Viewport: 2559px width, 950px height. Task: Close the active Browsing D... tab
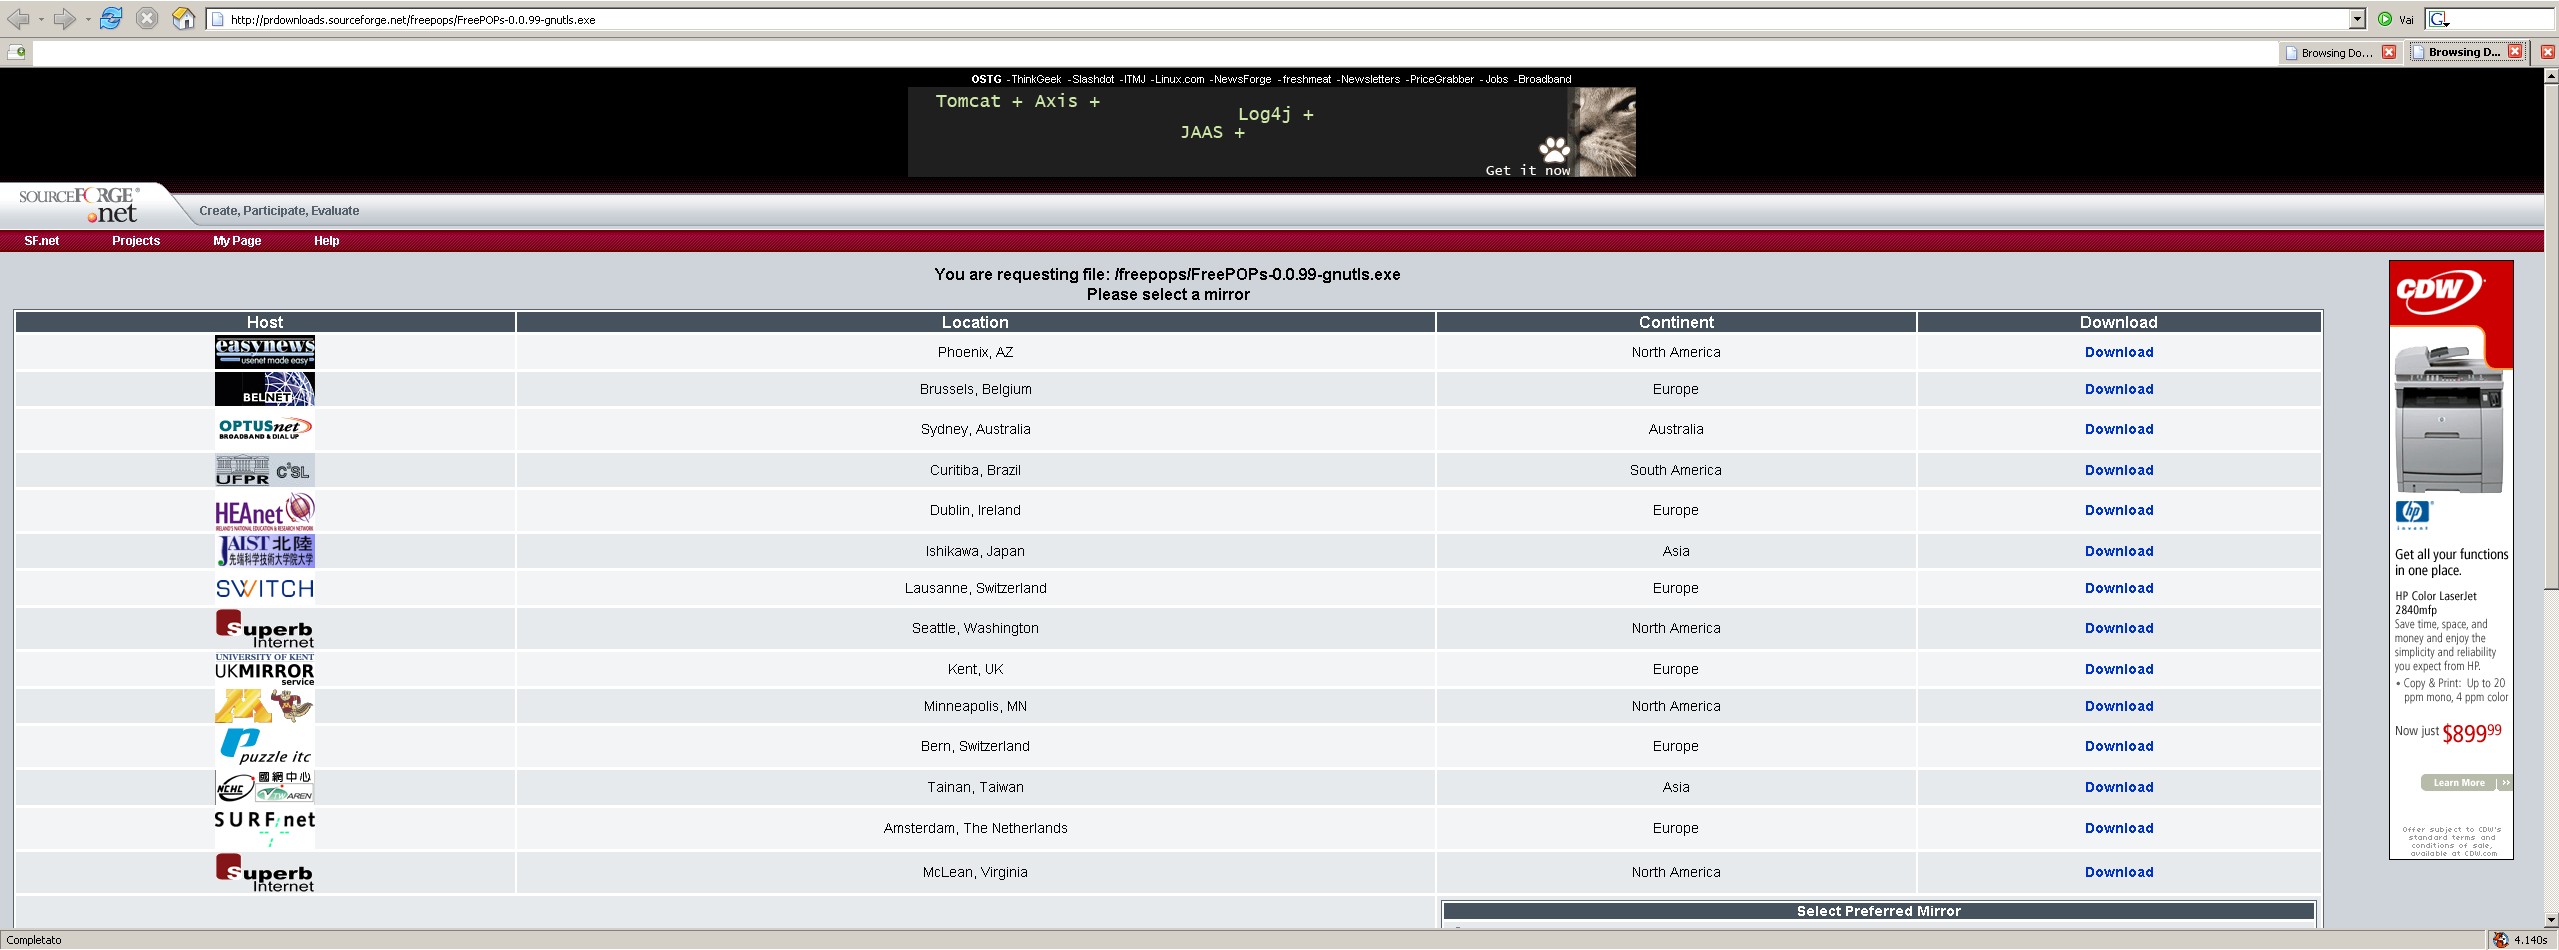[x=2515, y=52]
